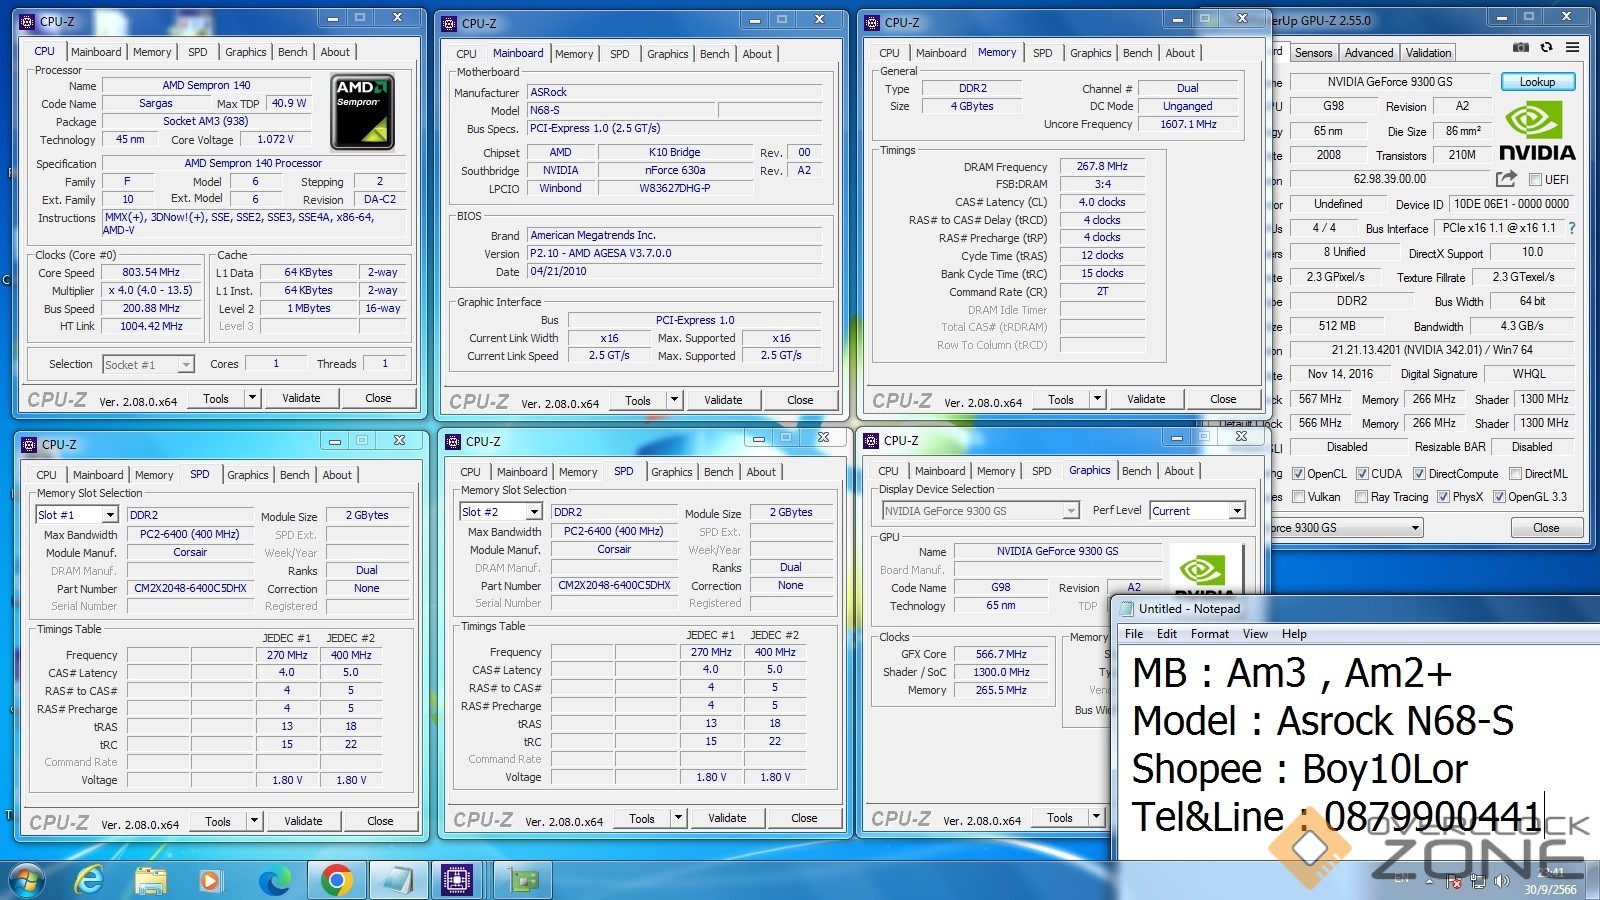The image size is (1600, 900).
Task: Click the BIOS export share arrow icon
Action: 1506,179
